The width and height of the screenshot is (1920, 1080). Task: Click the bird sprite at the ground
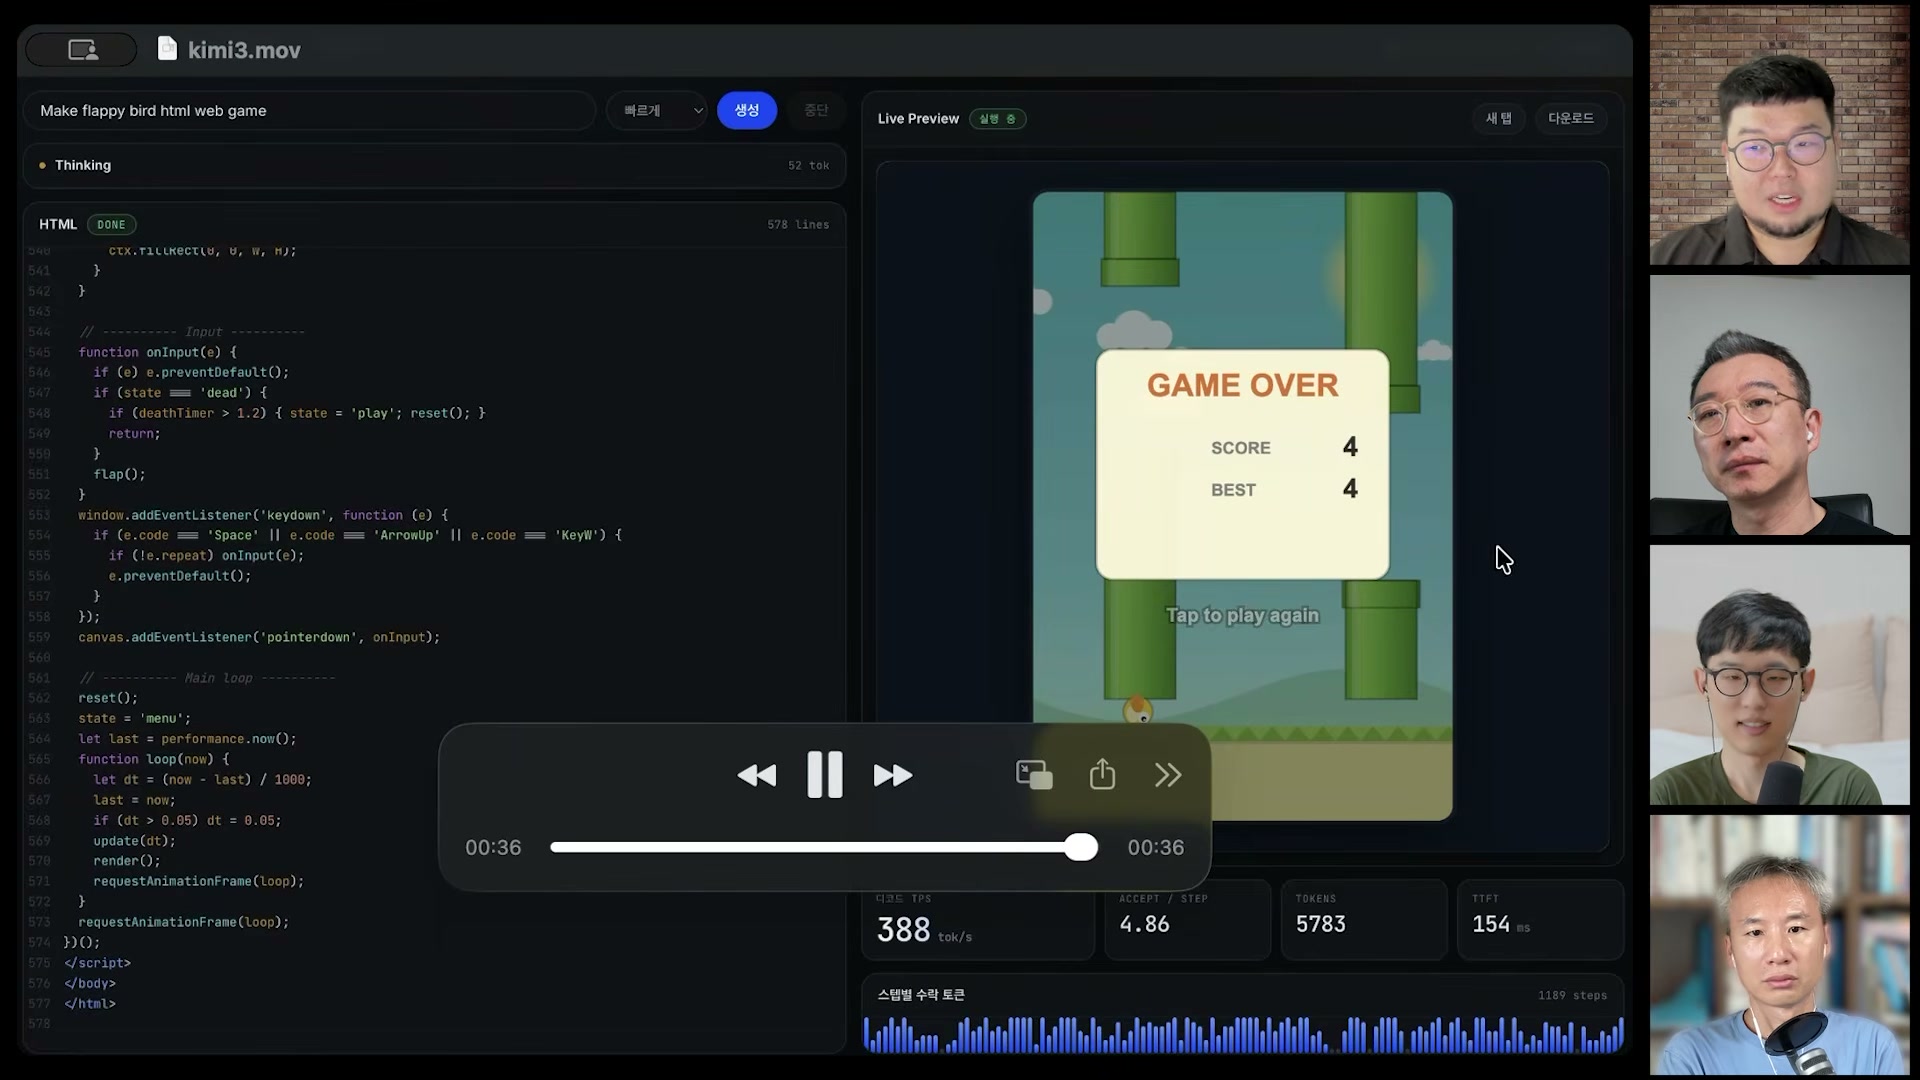point(1138,710)
